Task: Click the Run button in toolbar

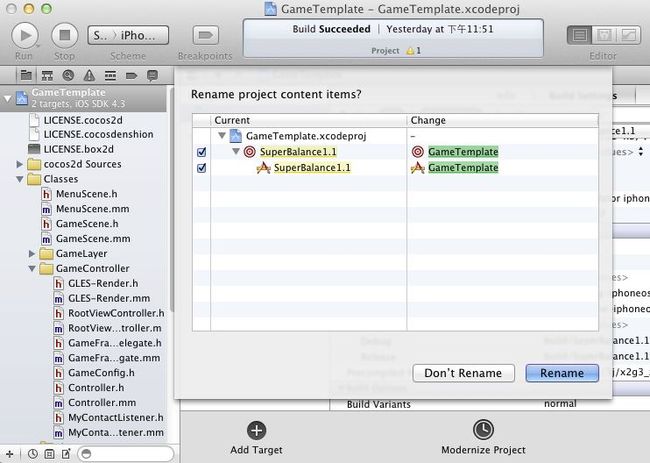Action: 24,36
